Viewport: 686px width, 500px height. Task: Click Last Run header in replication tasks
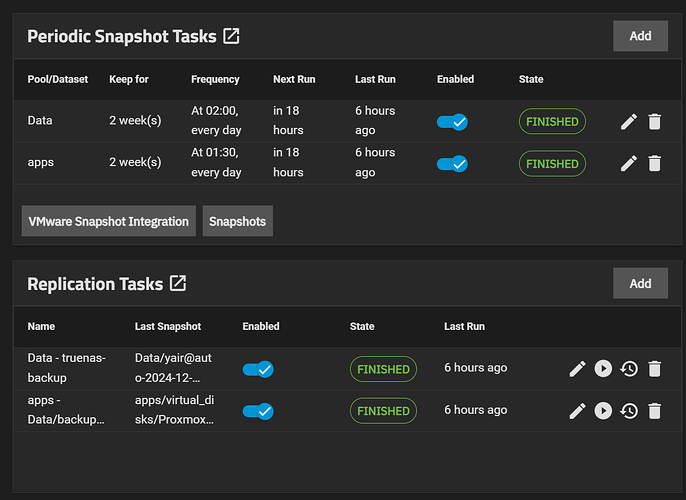pyautogui.click(x=464, y=326)
